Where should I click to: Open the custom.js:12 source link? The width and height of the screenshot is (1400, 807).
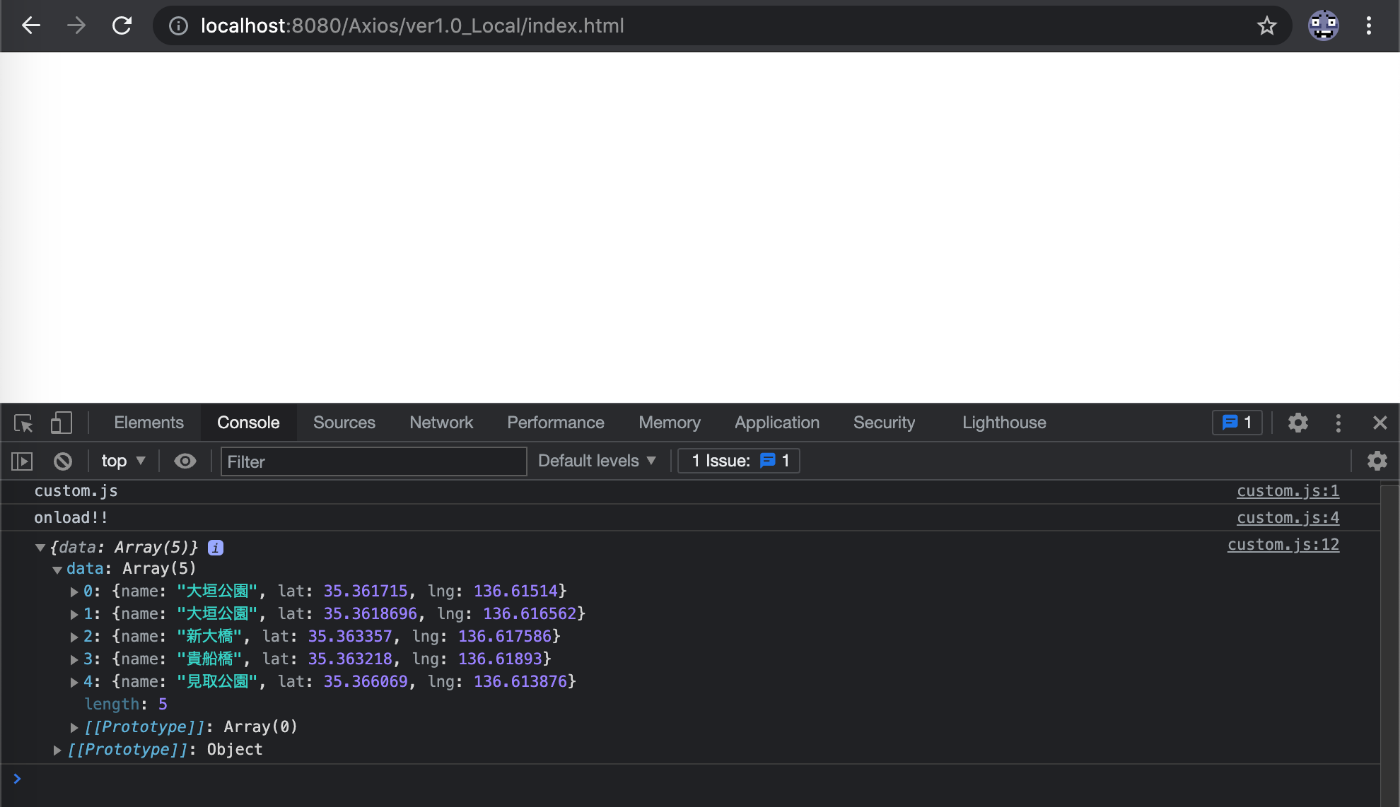pyautogui.click(x=1284, y=545)
